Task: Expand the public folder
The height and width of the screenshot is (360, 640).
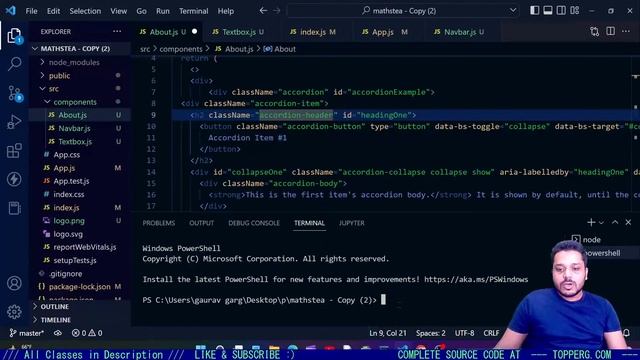Action: coord(80,76)
